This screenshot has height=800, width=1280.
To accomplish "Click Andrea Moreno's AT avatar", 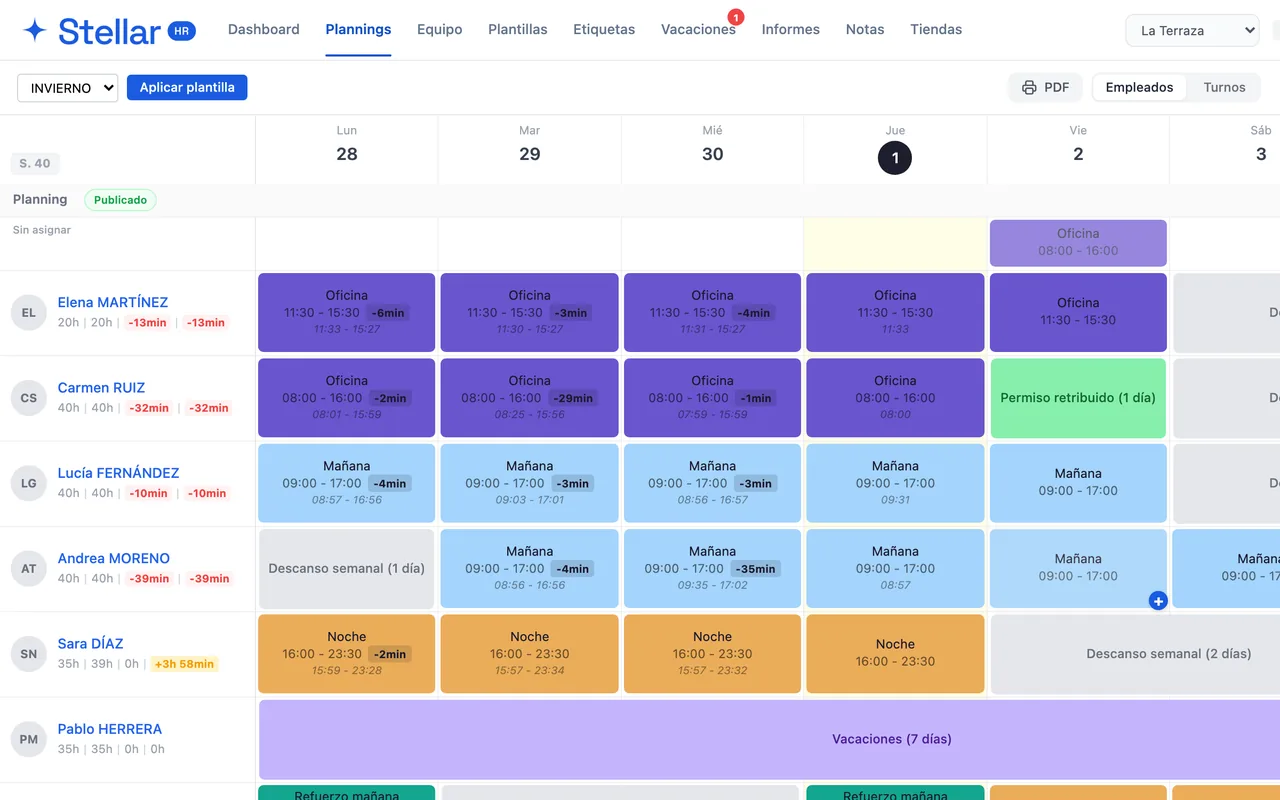I will (29, 569).
